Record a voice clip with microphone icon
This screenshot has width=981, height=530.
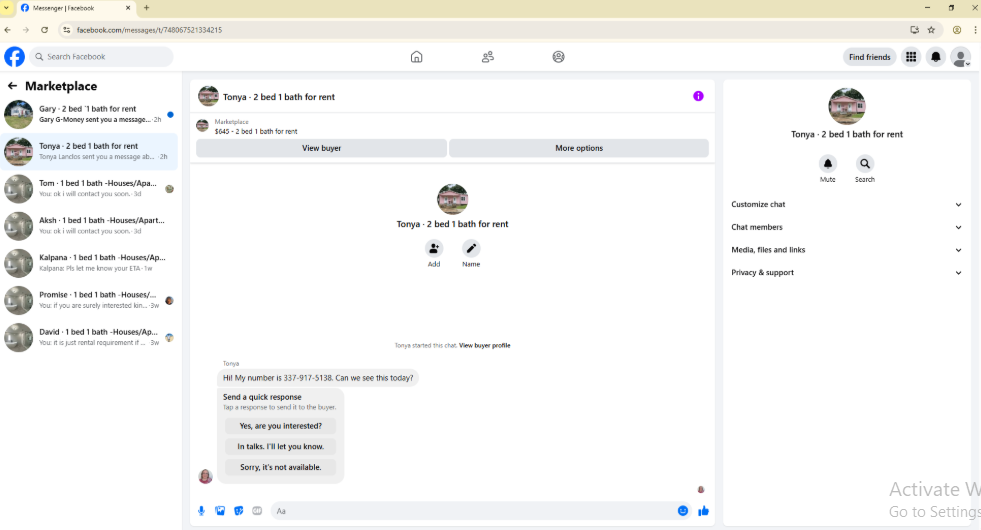[x=201, y=511]
